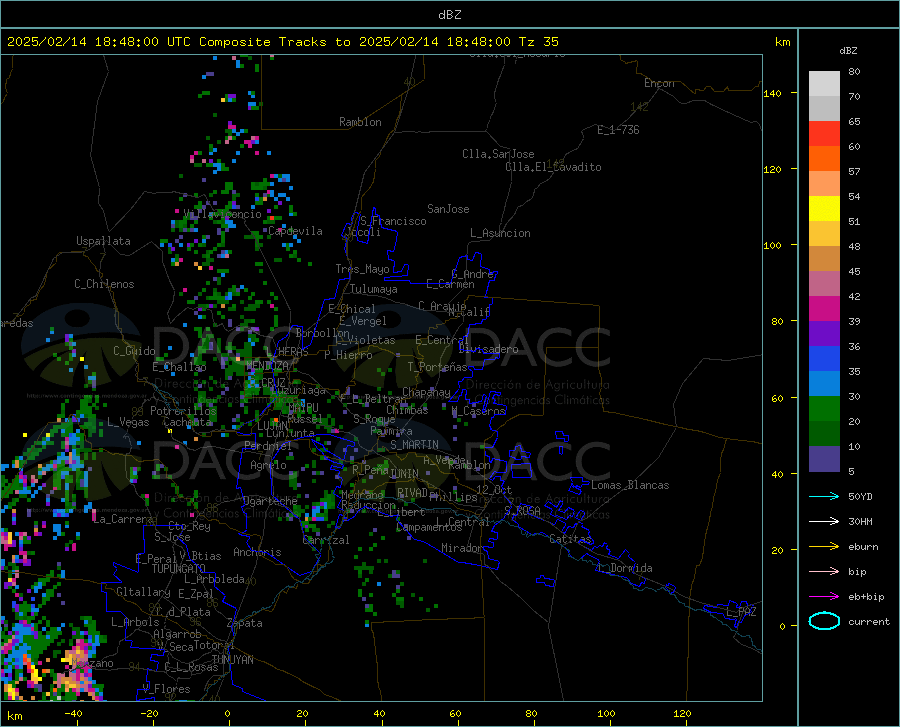Click the magenta eb+bip arrow icon
900x727 pixels.
[x=824, y=597]
